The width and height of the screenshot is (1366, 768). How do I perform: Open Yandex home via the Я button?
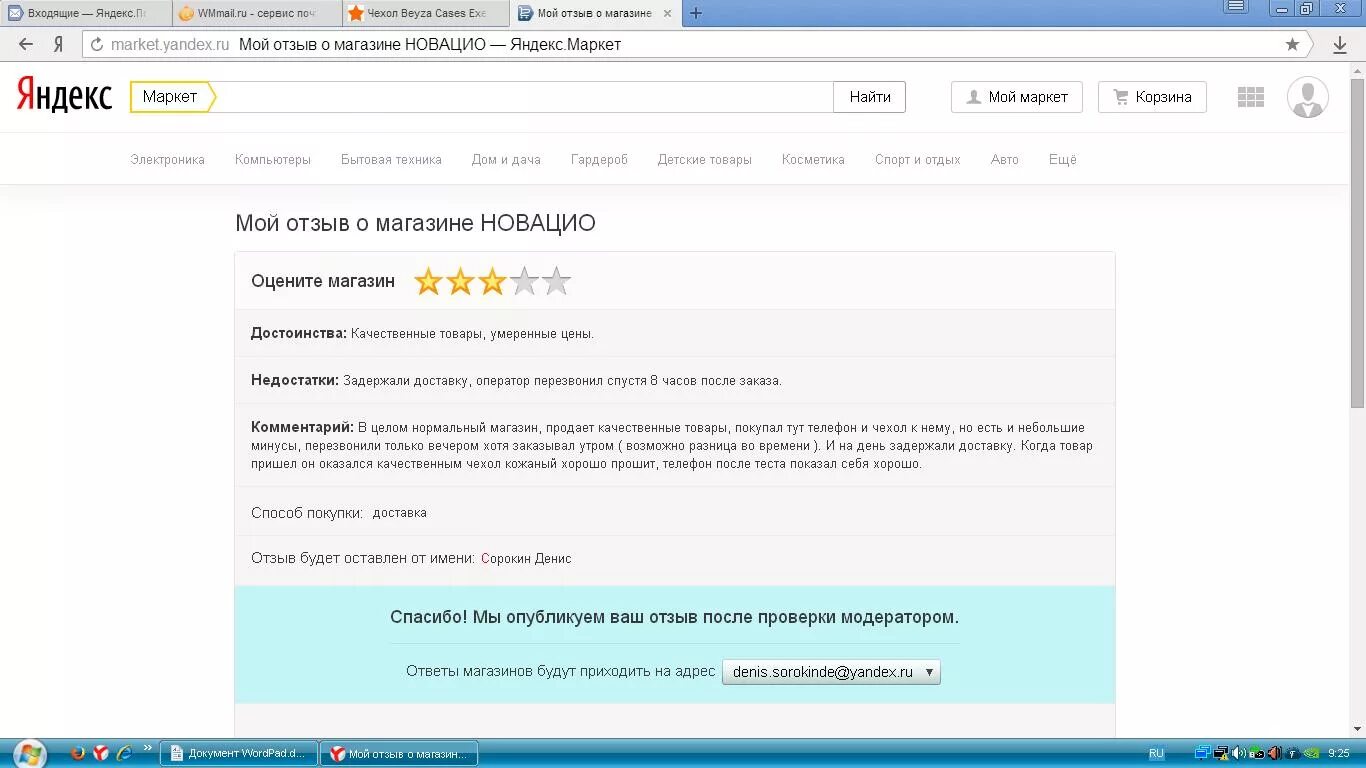[x=58, y=44]
